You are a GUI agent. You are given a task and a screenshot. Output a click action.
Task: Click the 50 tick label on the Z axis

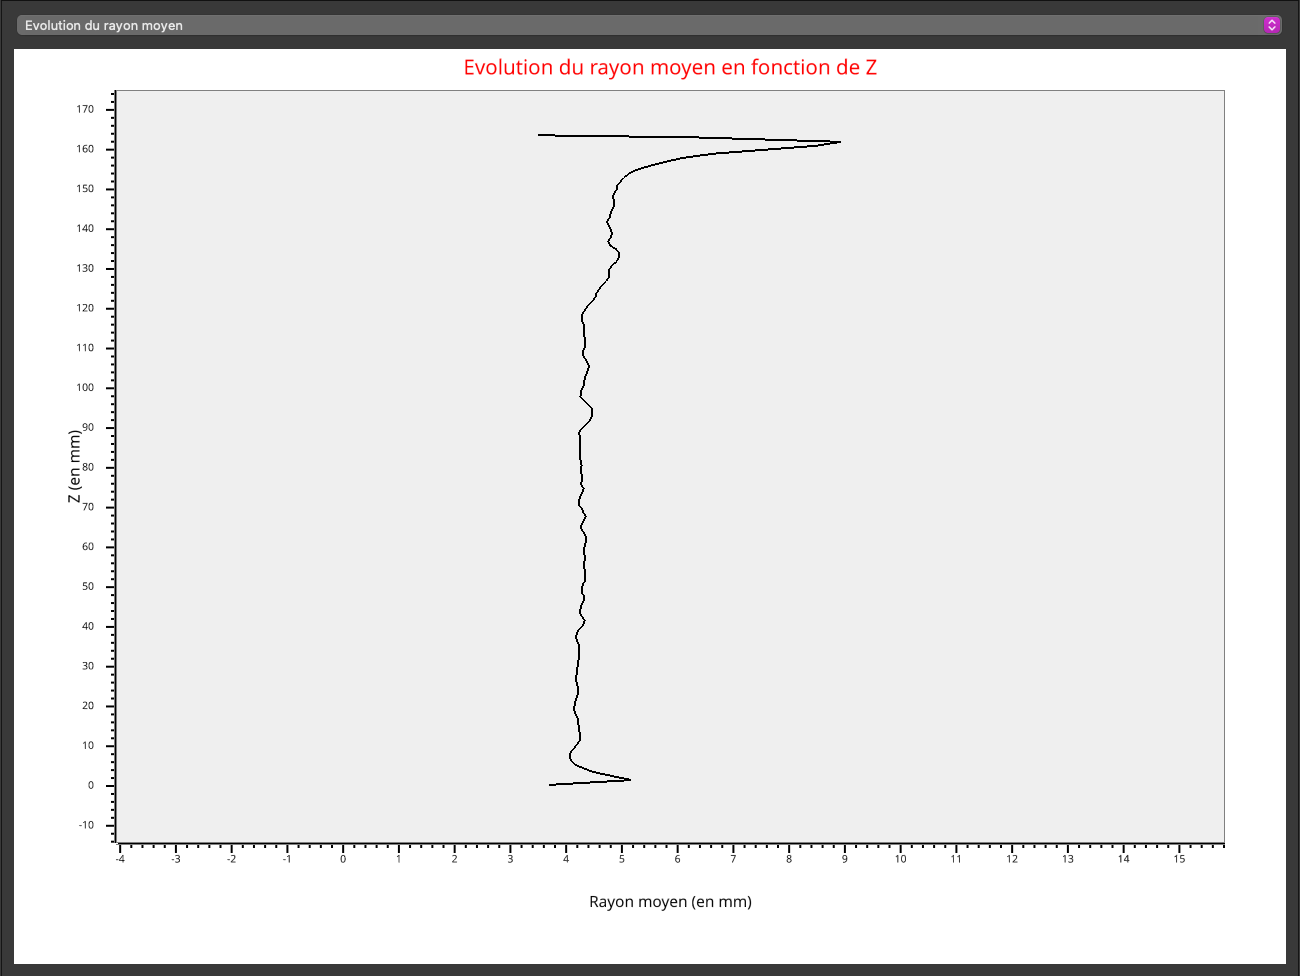(88, 586)
